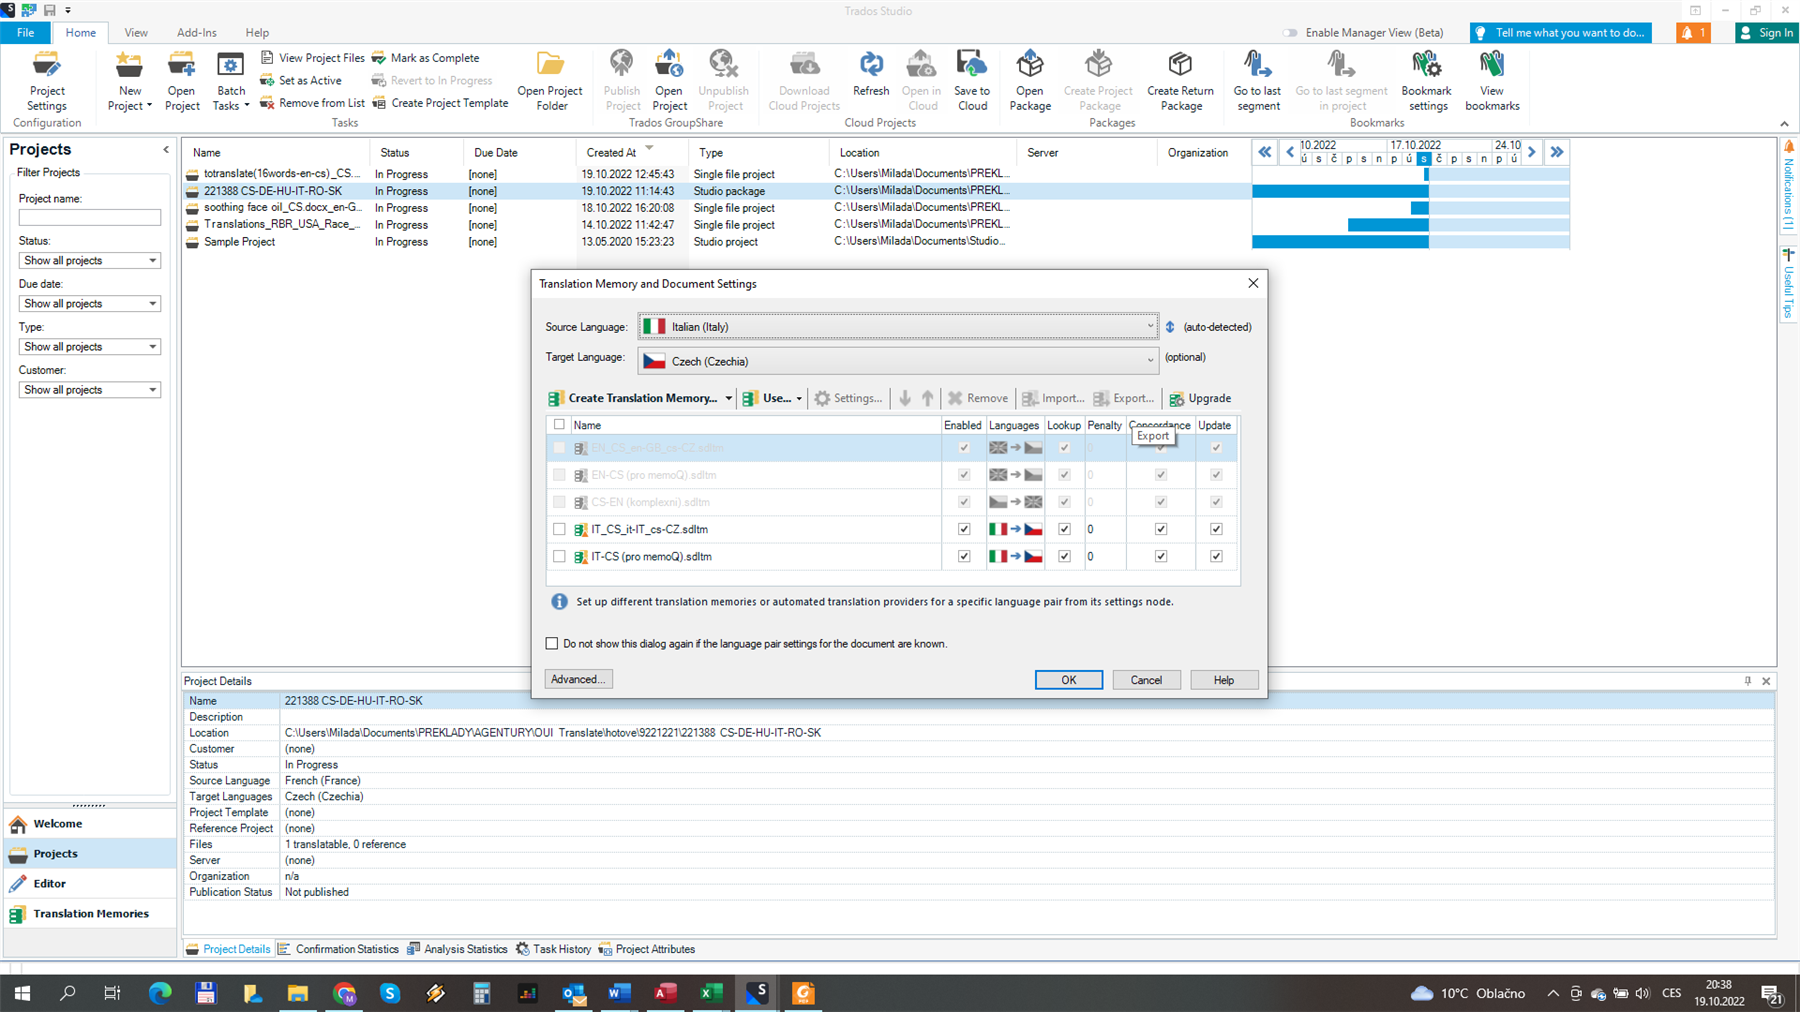Collapse the Projects side panel

tap(166, 149)
